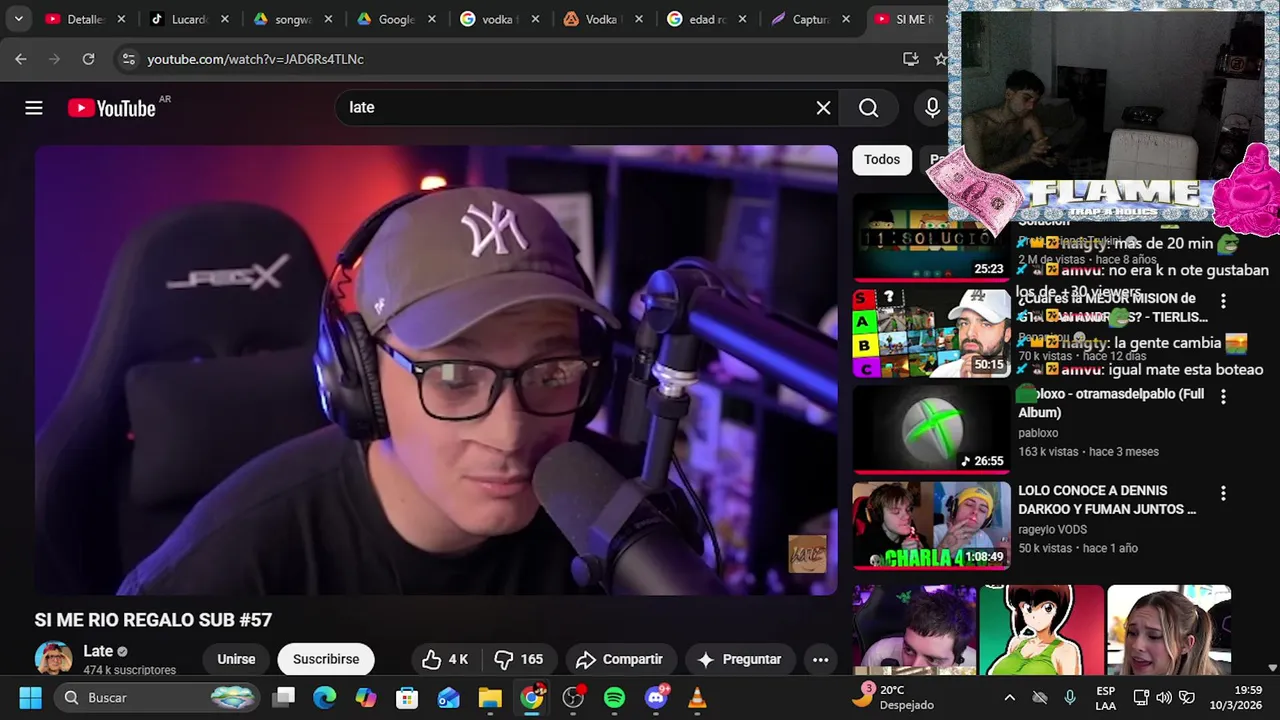Screen dimensions: 1280x720
Task: Switch to the first vodka Google tab
Action: click(498, 19)
